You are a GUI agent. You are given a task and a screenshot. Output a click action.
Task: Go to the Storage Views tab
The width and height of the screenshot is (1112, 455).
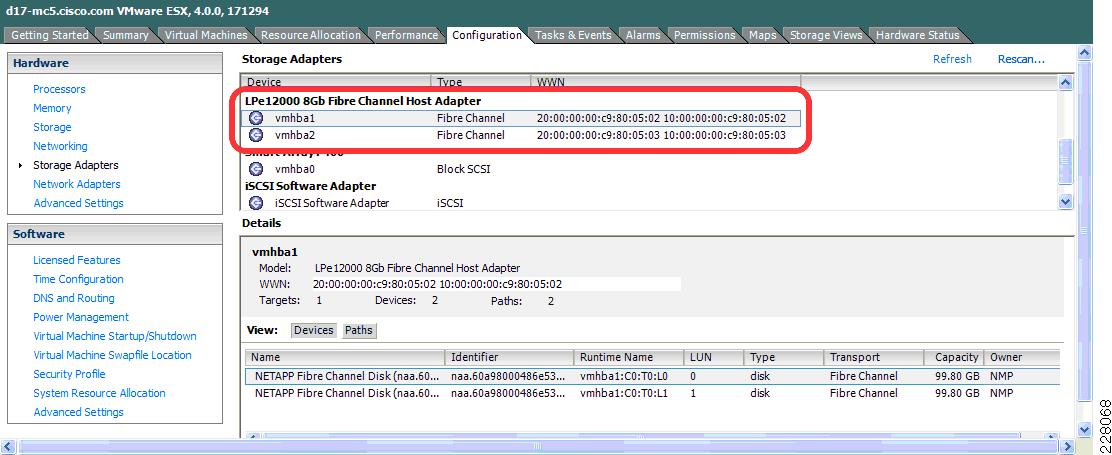coord(825,35)
